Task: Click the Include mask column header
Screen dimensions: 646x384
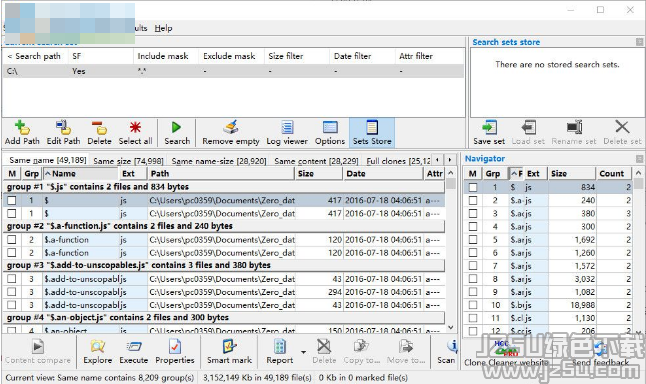Action: pos(166,56)
